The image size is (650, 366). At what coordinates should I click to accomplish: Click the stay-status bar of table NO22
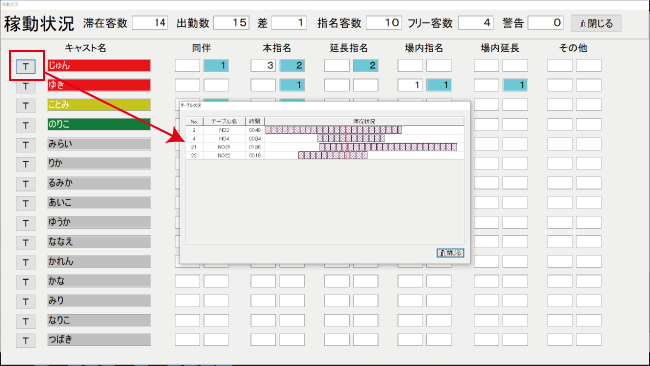(333, 155)
